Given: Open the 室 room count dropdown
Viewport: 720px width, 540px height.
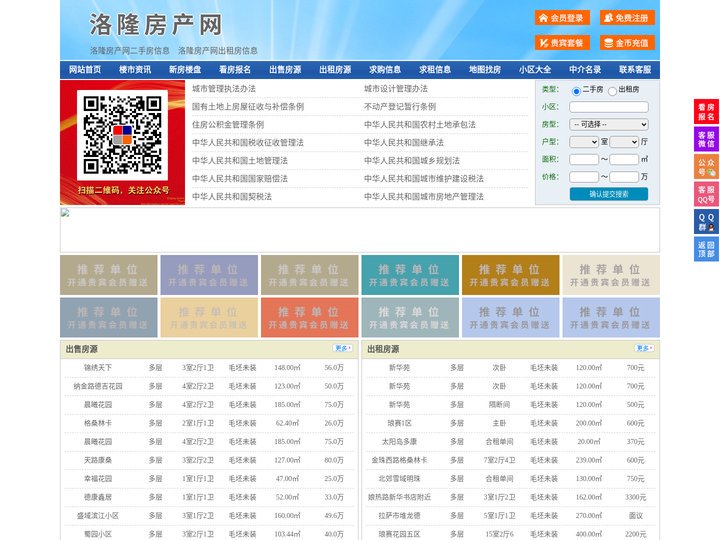Looking at the screenshot, I should click(584, 142).
